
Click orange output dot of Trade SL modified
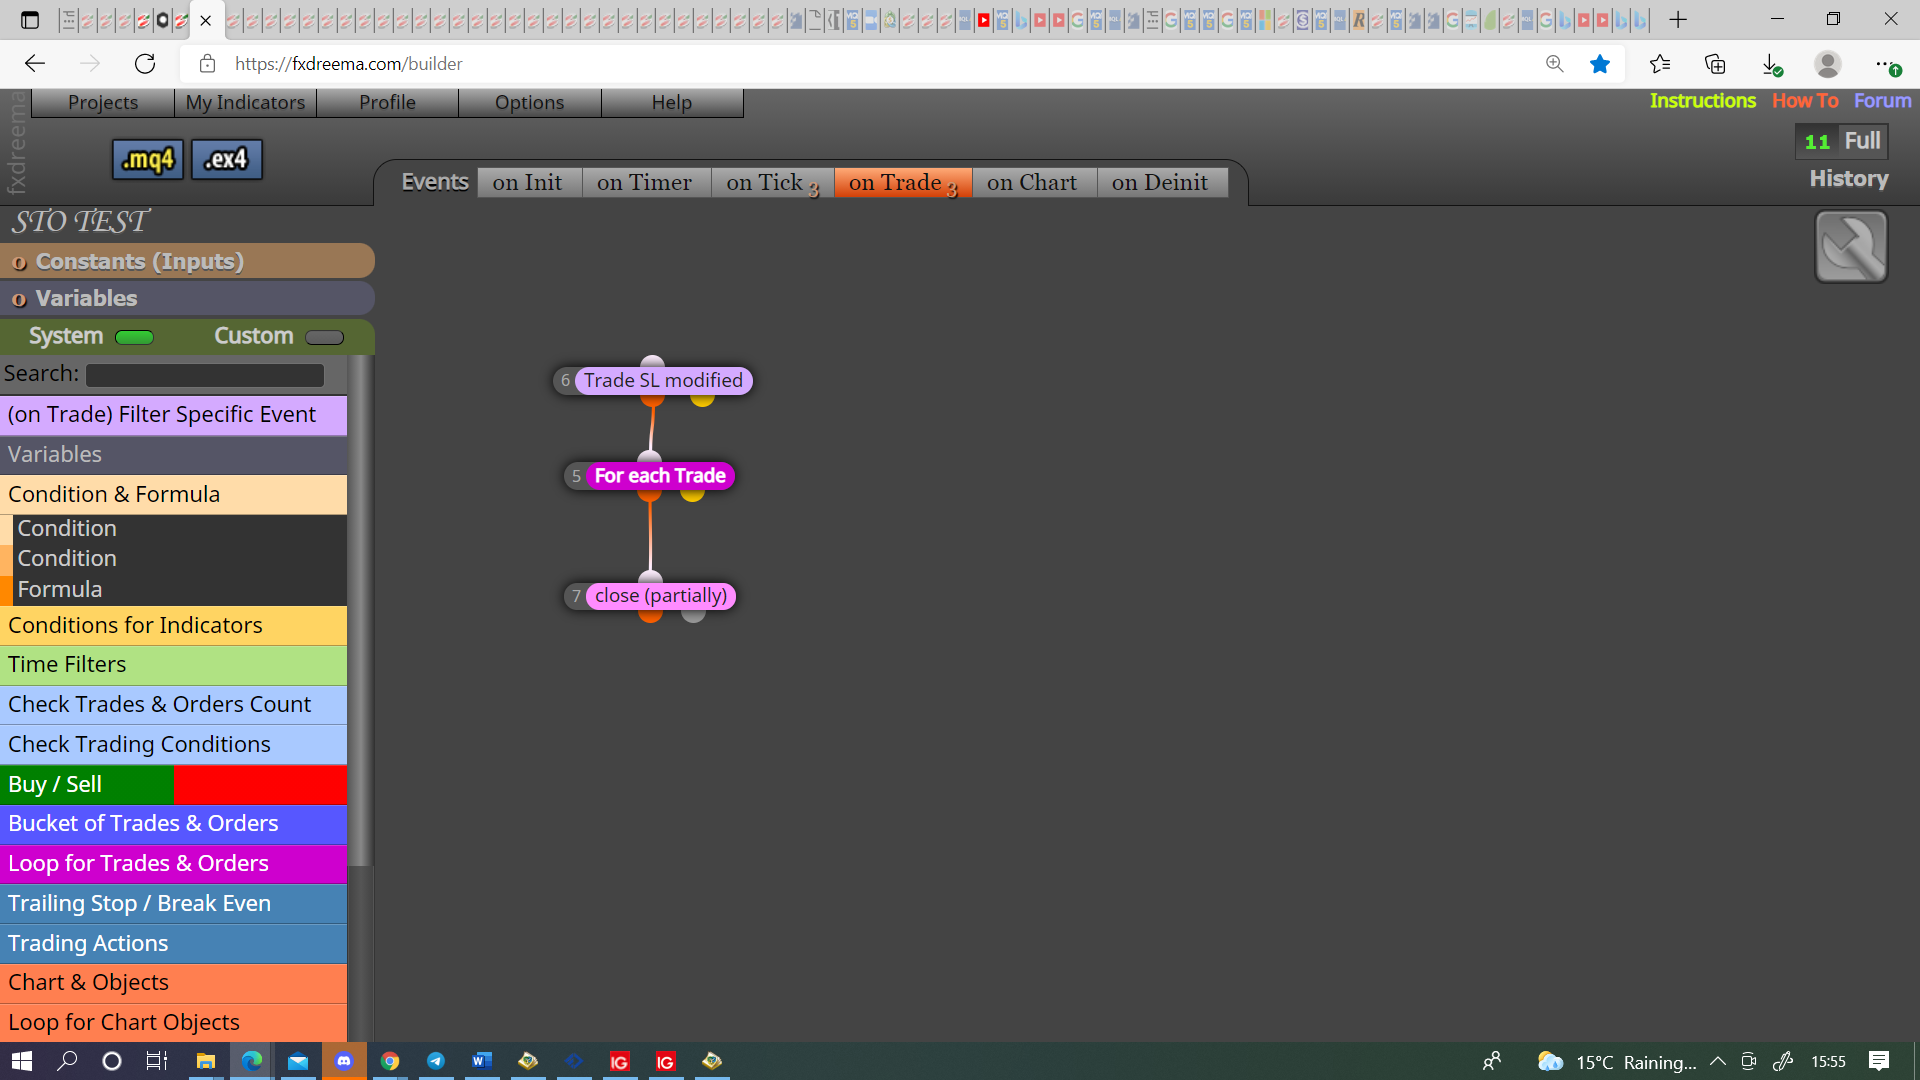(652, 398)
